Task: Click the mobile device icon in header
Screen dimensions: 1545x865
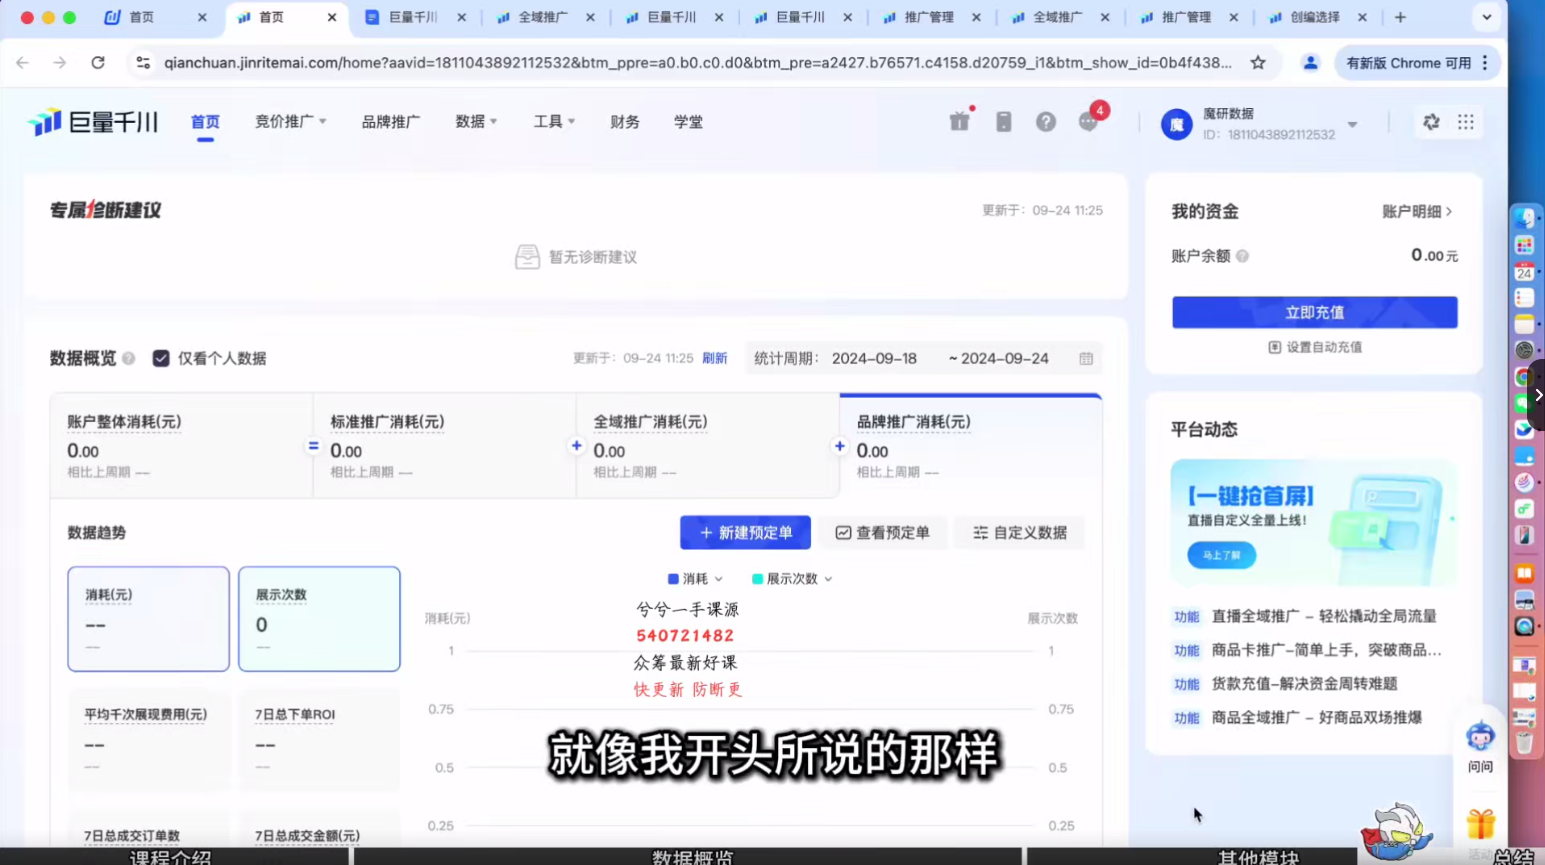Action: (1003, 122)
